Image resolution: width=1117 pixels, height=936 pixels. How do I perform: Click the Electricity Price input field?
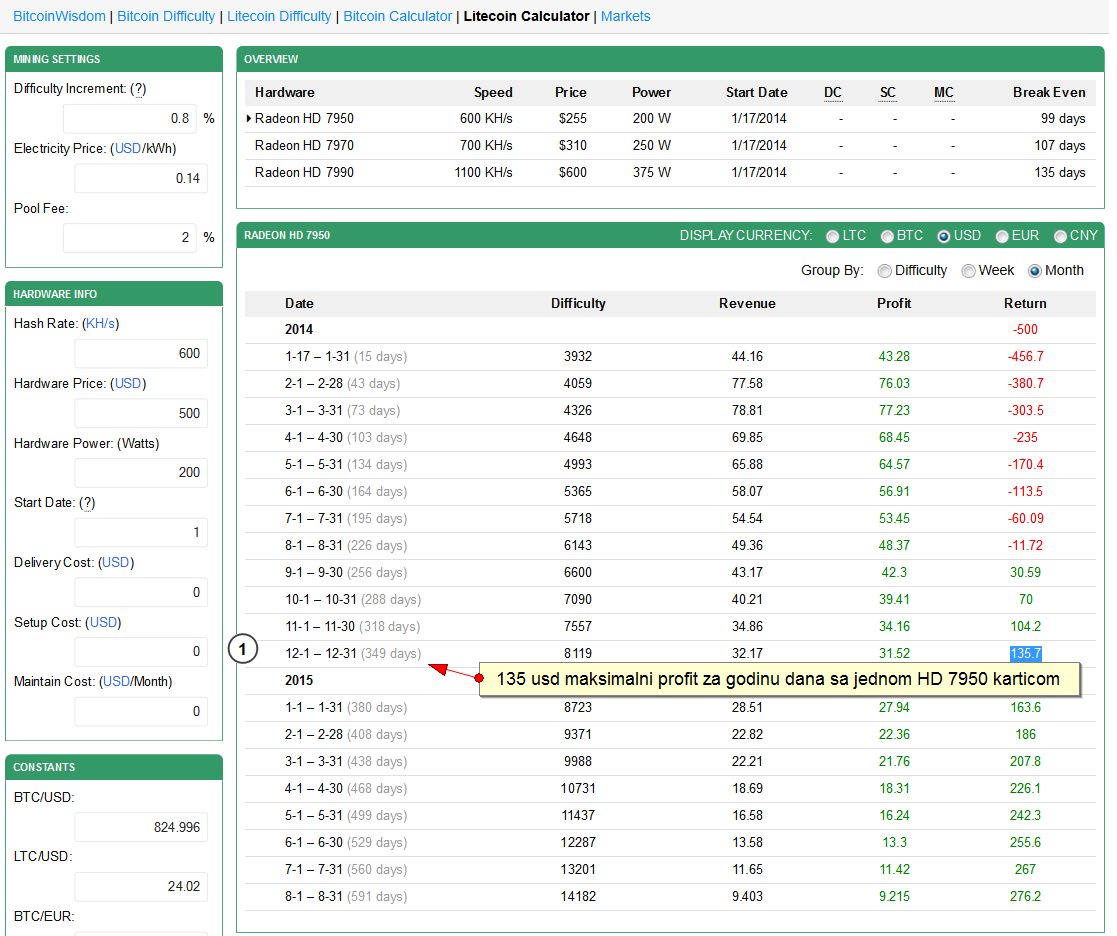pyautogui.click(x=141, y=179)
